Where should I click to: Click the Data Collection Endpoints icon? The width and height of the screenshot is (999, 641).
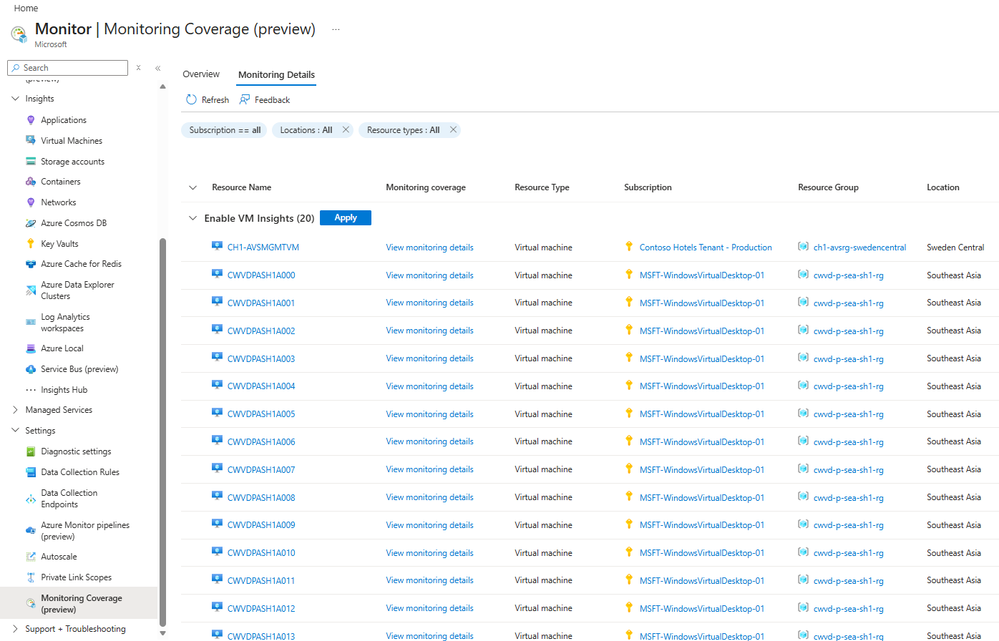[x=31, y=499]
